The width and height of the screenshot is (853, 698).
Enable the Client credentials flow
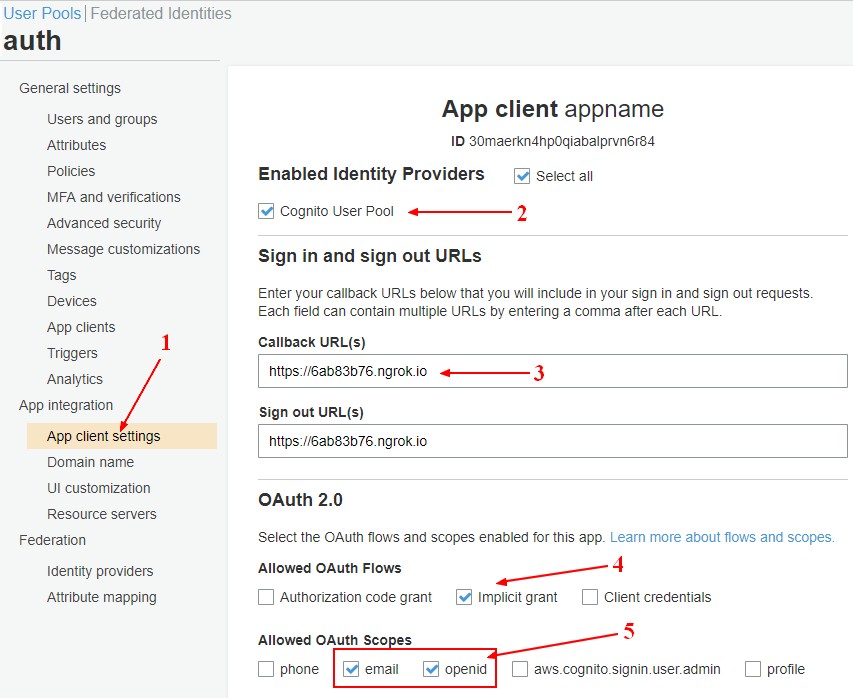tap(589, 597)
